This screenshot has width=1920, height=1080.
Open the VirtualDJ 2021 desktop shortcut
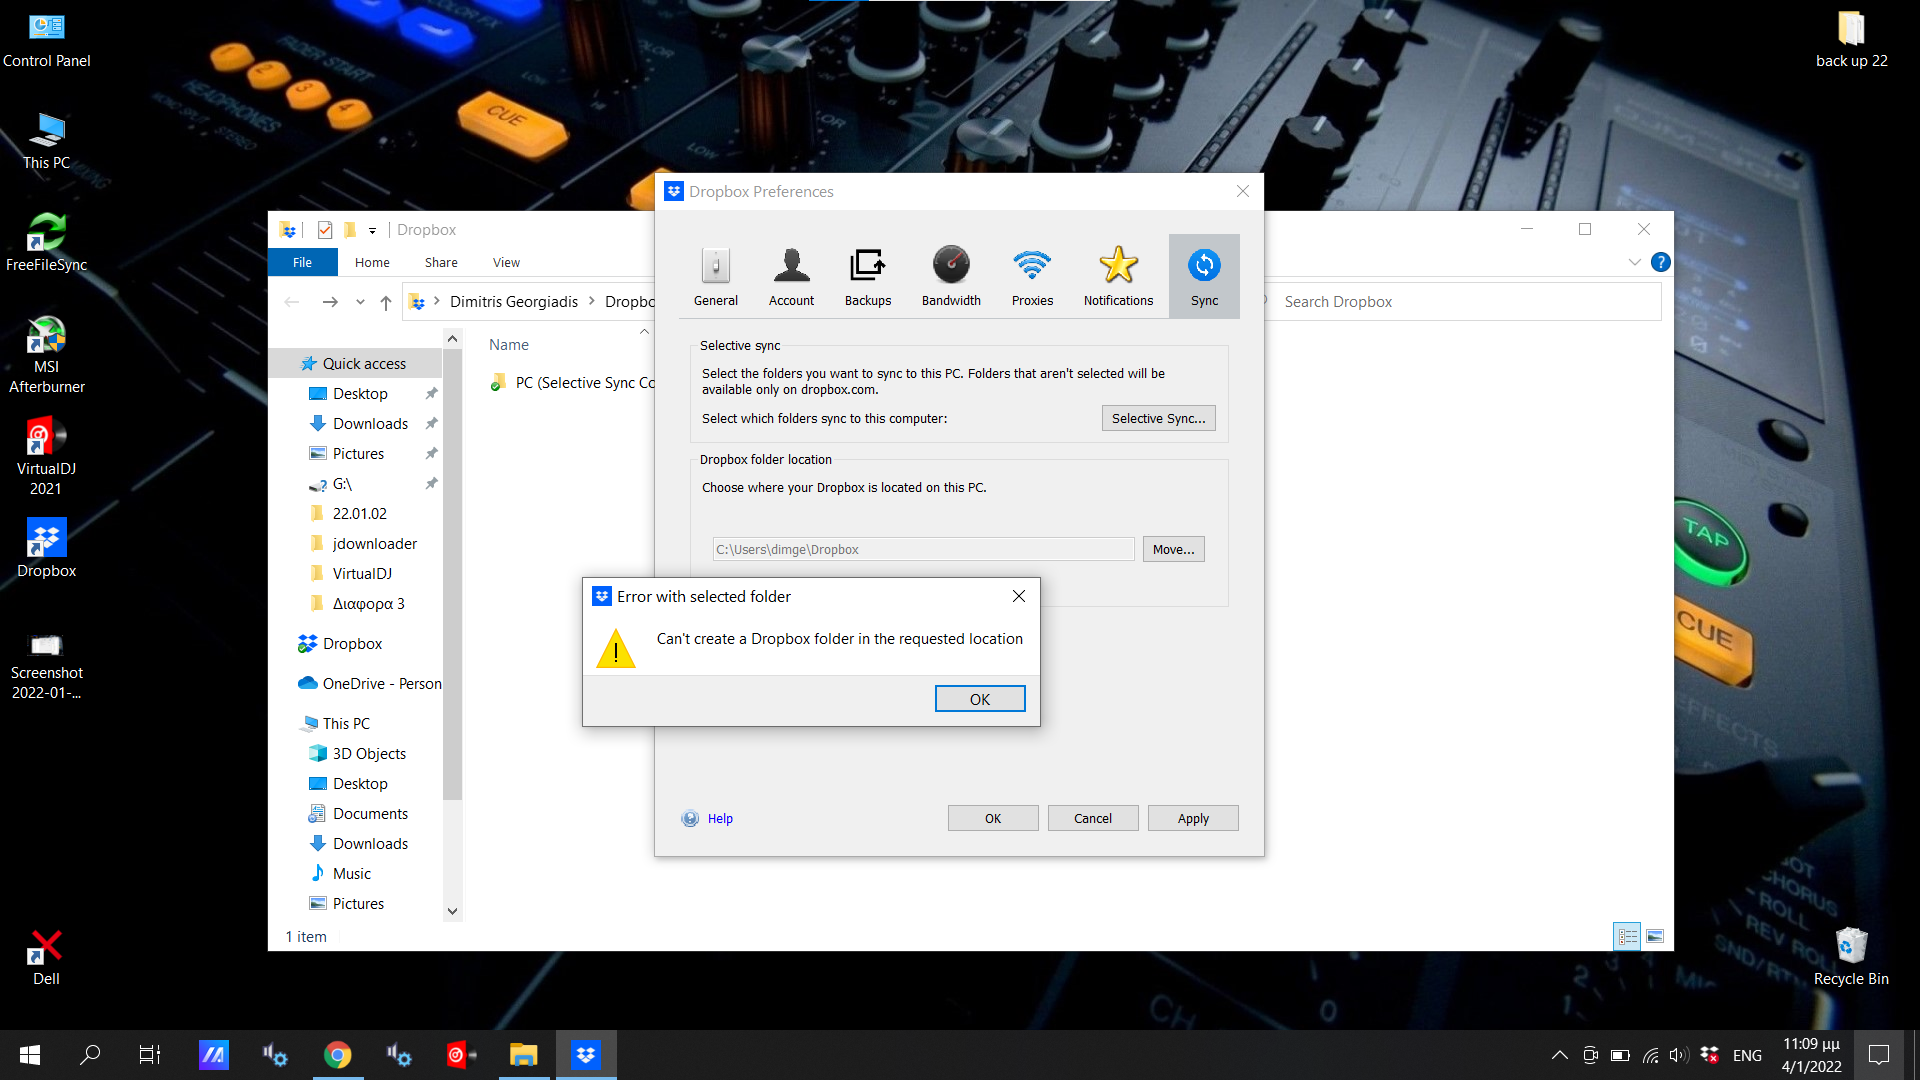coord(46,457)
